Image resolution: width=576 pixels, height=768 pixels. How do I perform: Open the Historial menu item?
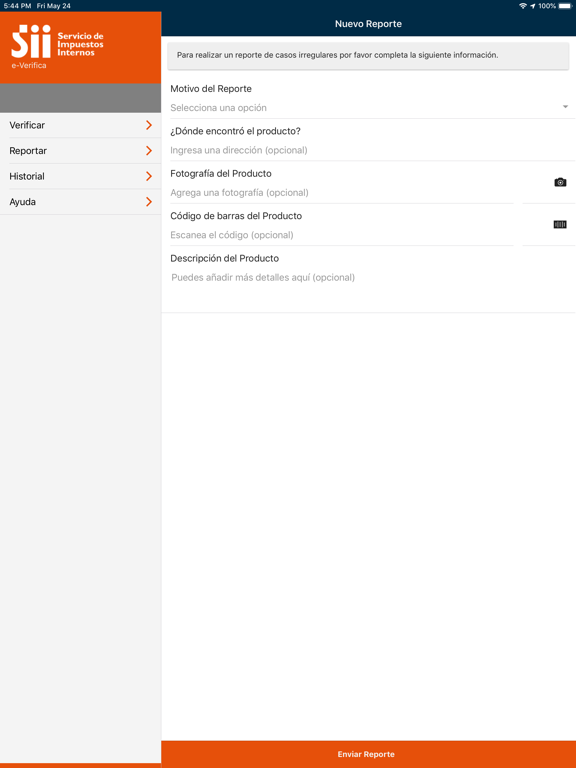pos(80,176)
